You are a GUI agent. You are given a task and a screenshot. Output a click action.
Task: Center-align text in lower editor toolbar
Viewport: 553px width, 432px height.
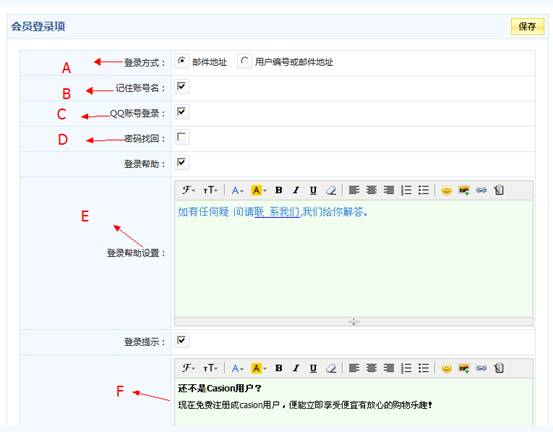(371, 368)
